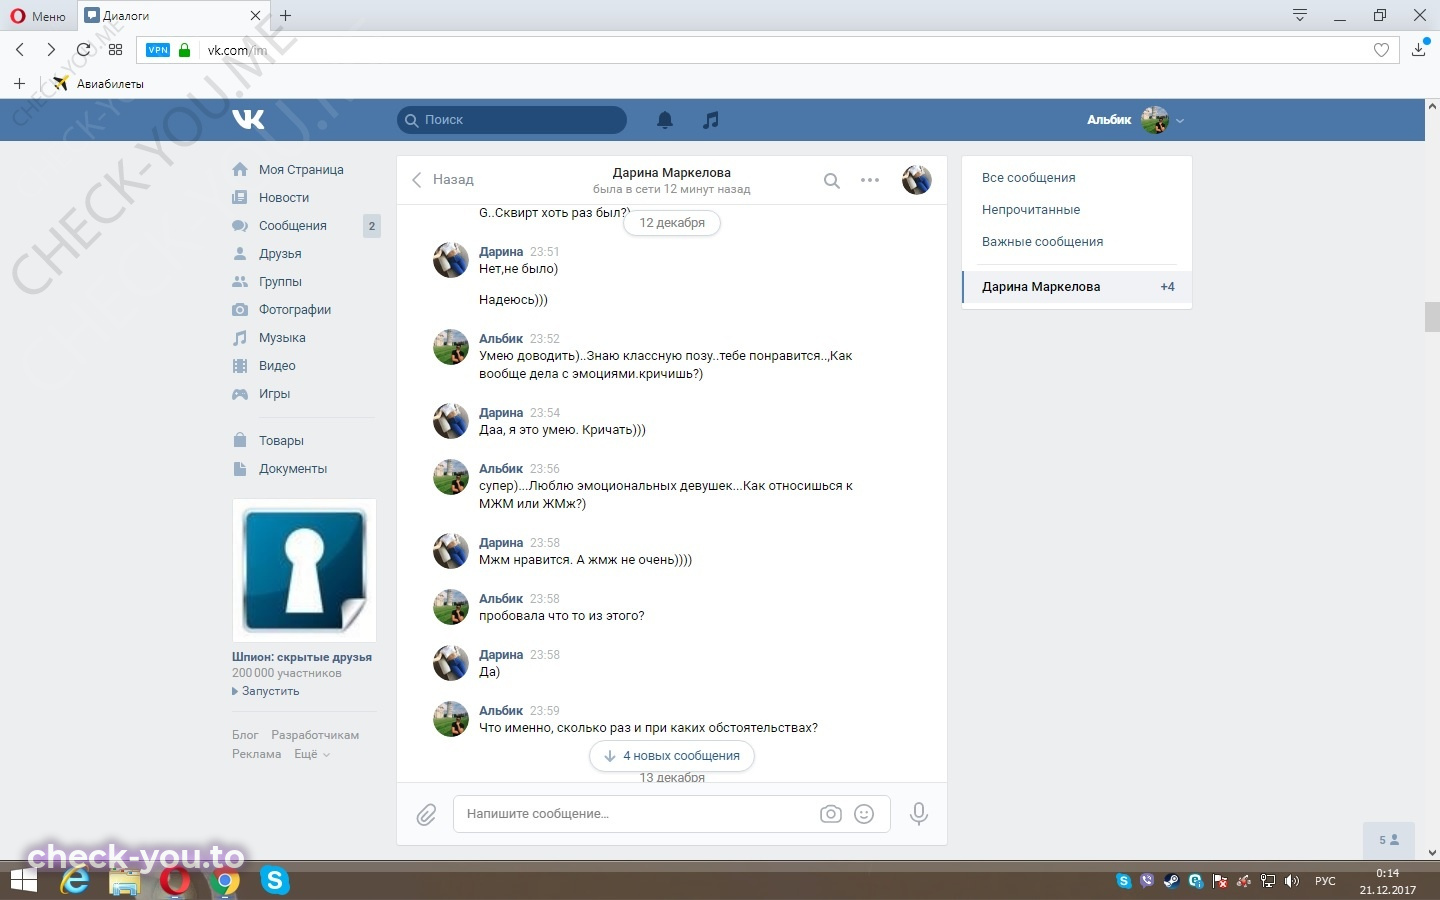The image size is (1440, 900).
Task: Open conversation actions three-dots menu
Action: point(870,180)
